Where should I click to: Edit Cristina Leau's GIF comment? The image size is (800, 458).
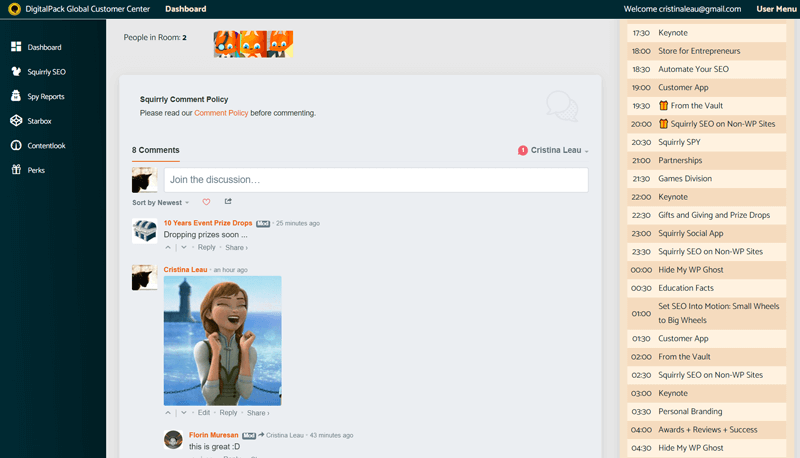[204, 413]
